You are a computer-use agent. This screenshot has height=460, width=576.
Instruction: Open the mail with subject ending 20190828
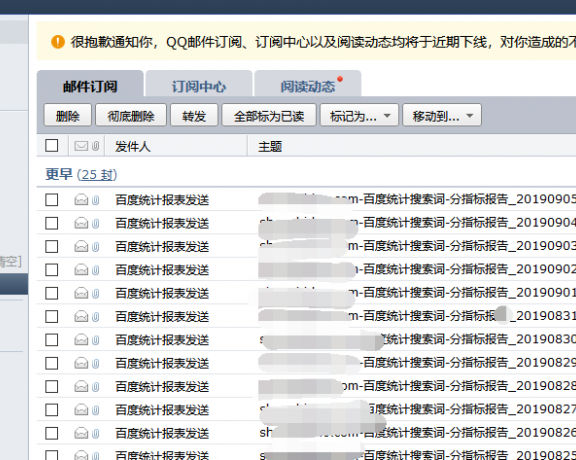417,386
